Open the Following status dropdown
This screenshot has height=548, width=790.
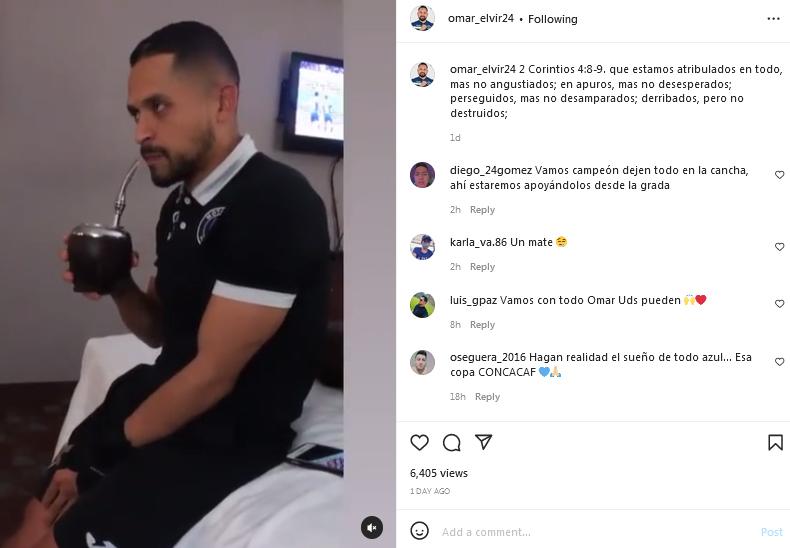coord(552,19)
